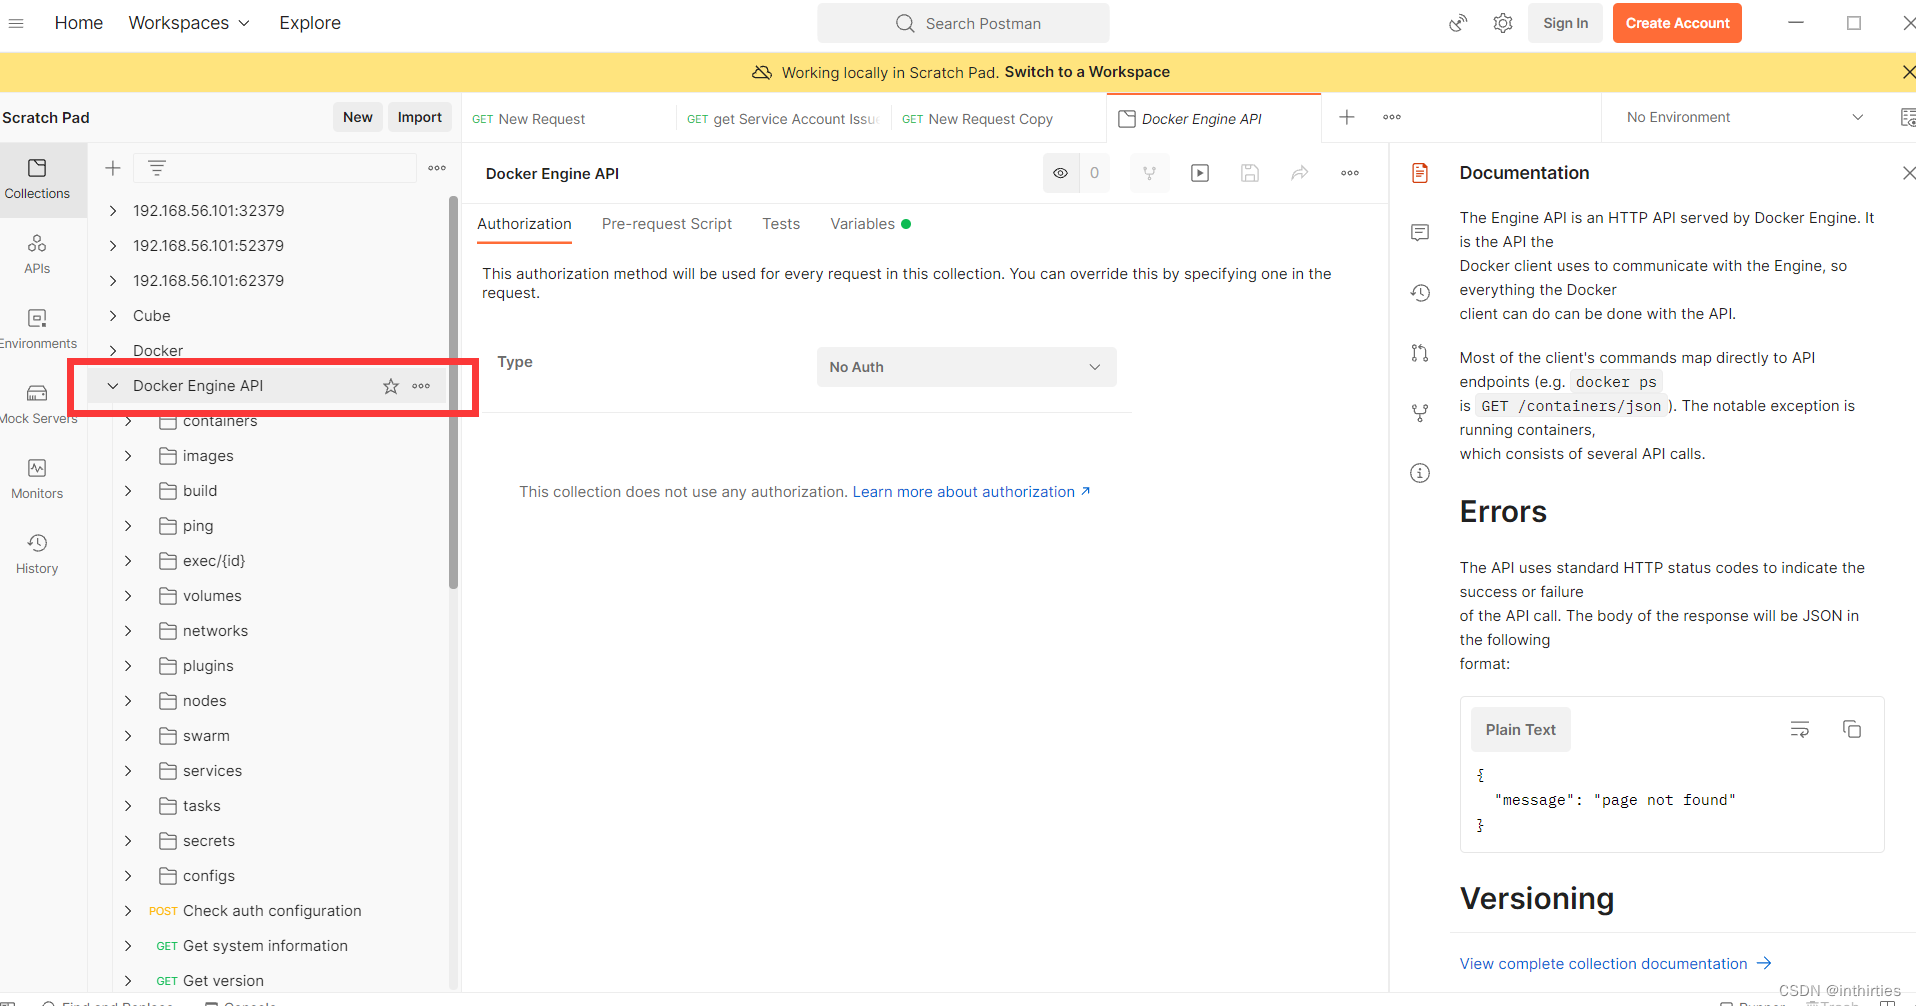Open collection header more options ellipsis
This screenshot has width=1916, height=1006.
(1350, 173)
